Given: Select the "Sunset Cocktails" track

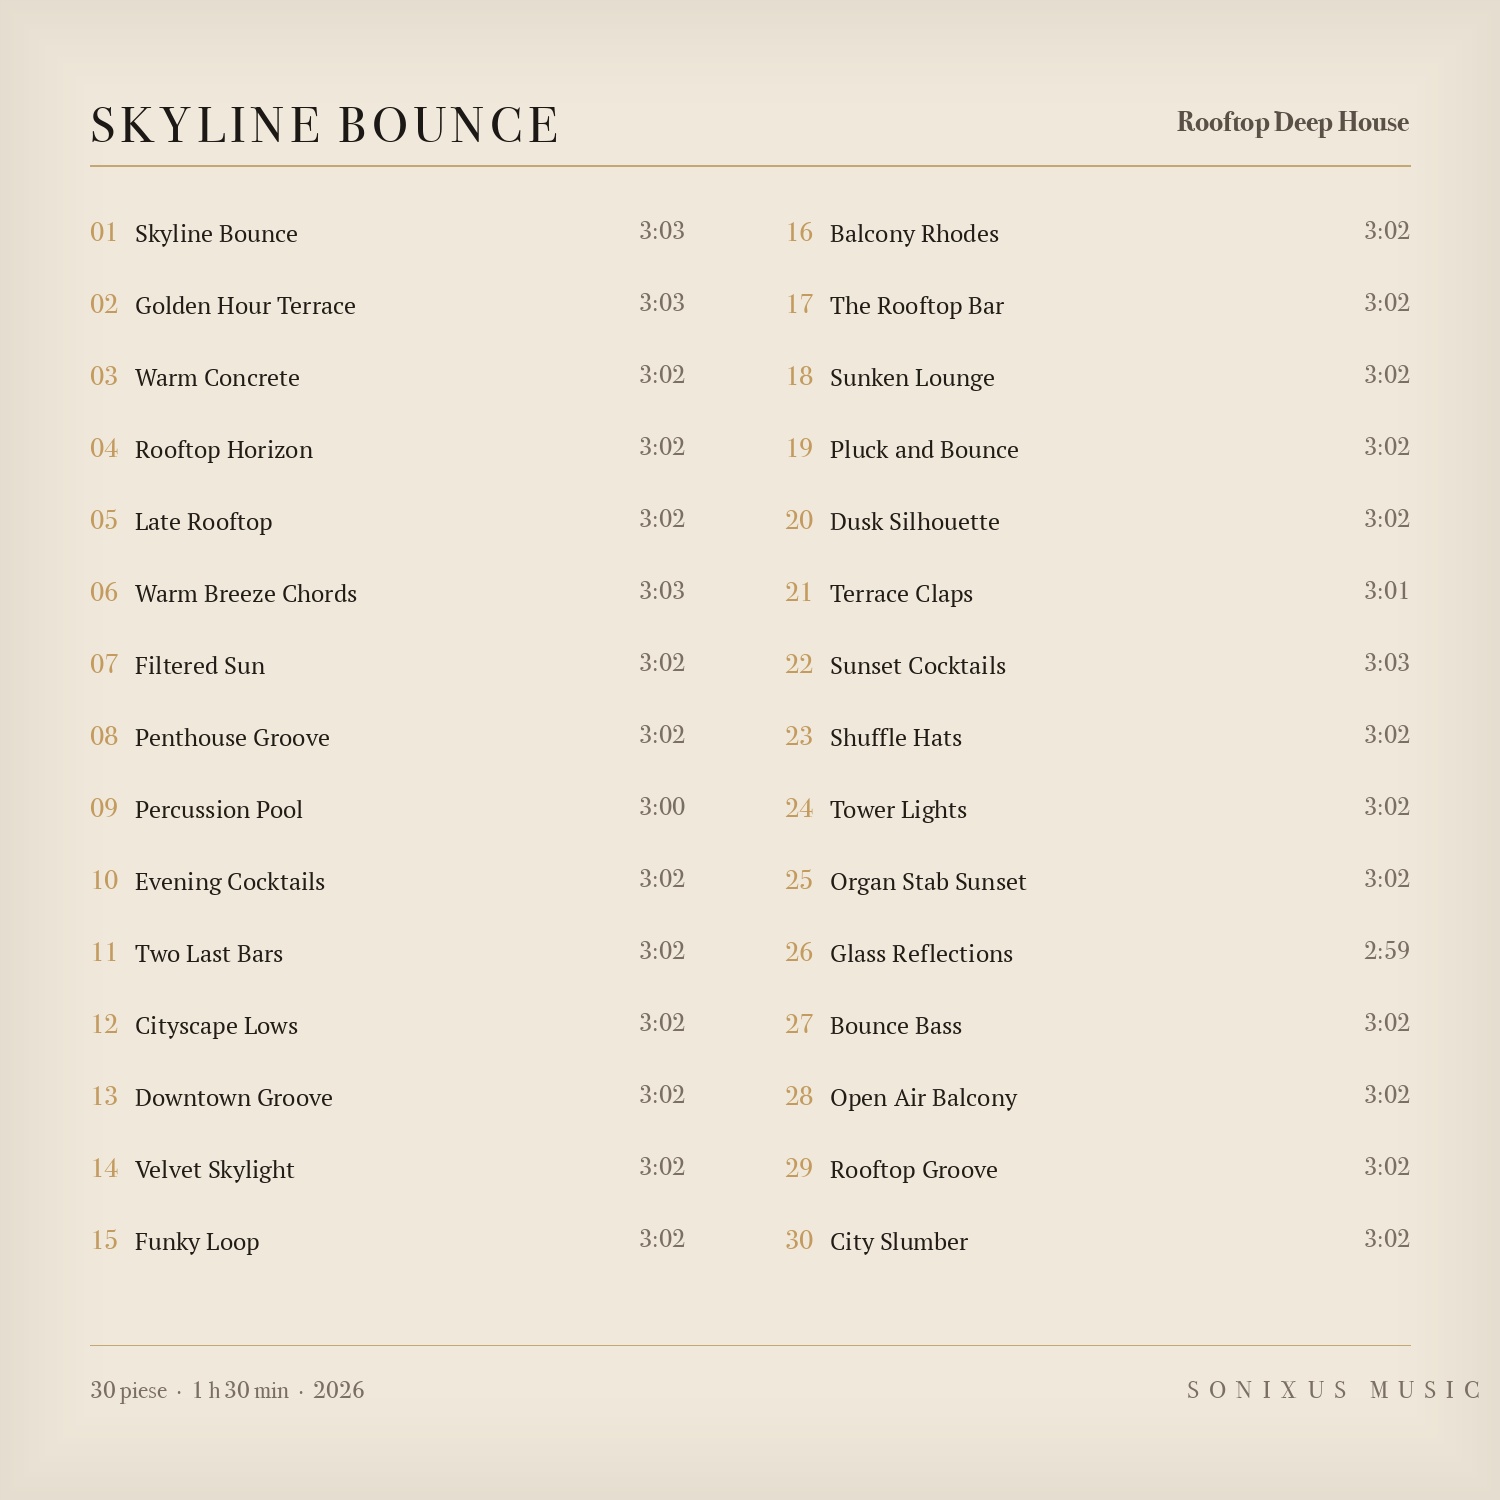Looking at the screenshot, I should 918,665.
